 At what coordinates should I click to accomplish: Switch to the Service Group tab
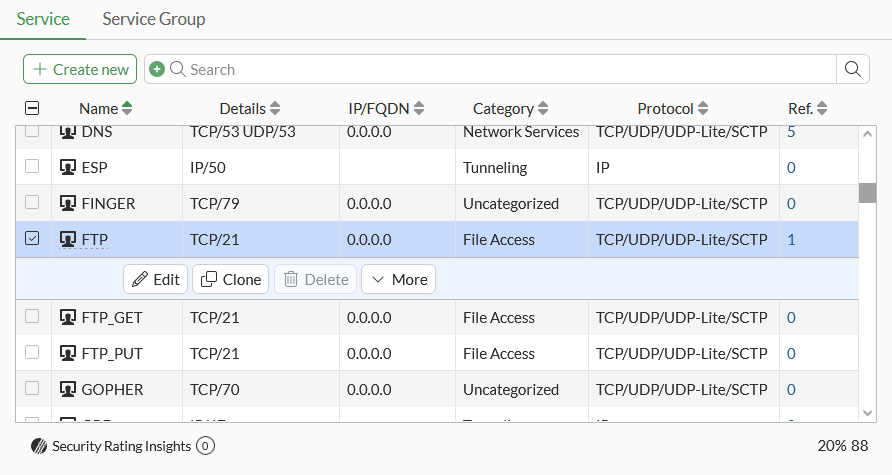[153, 19]
